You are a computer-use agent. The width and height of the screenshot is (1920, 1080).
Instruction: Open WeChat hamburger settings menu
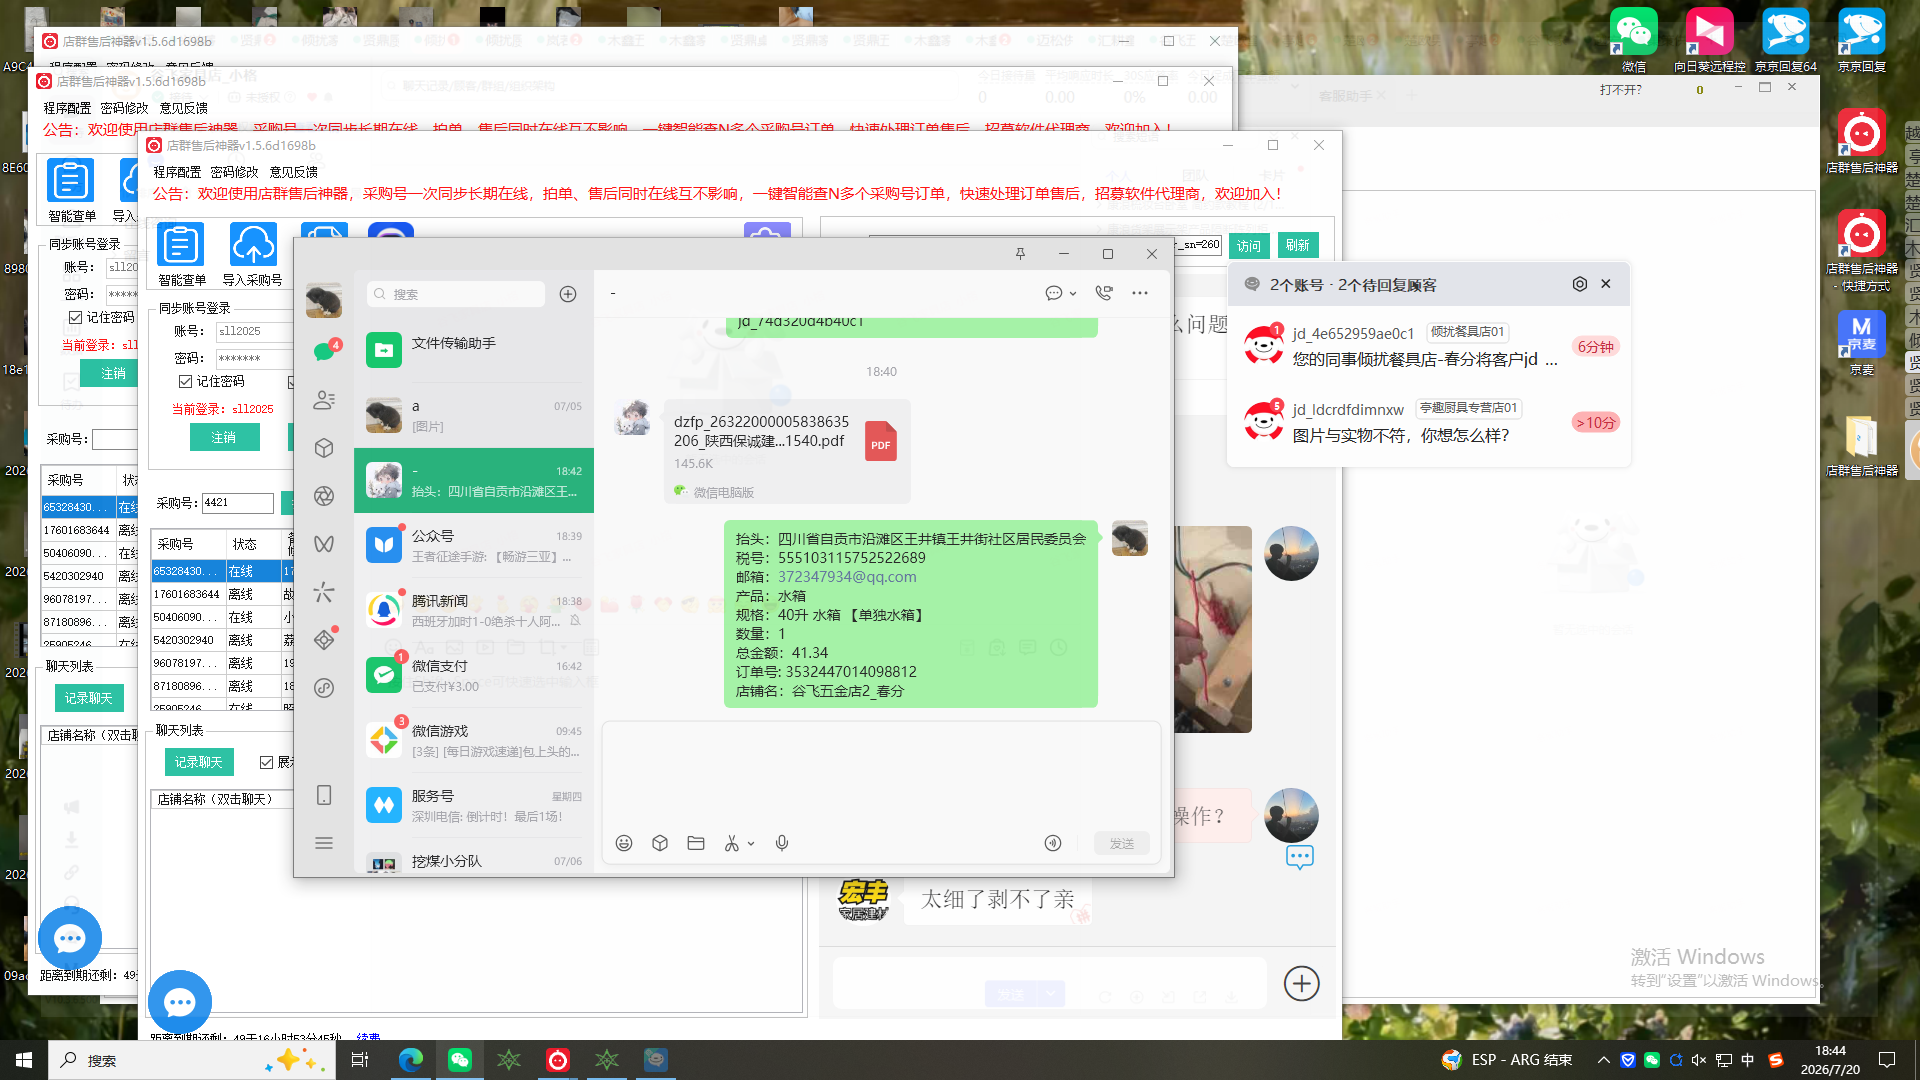[324, 843]
